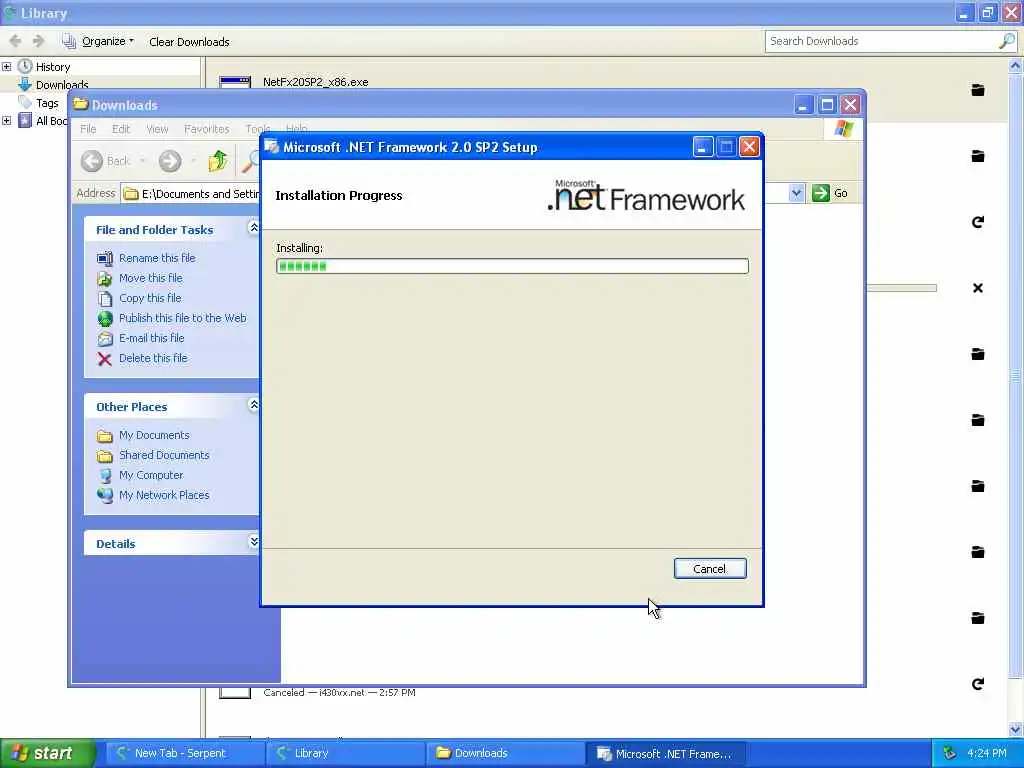Open the Forward button history dropdown arrow
The image size is (1024, 768).
pyautogui.click(x=193, y=161)
